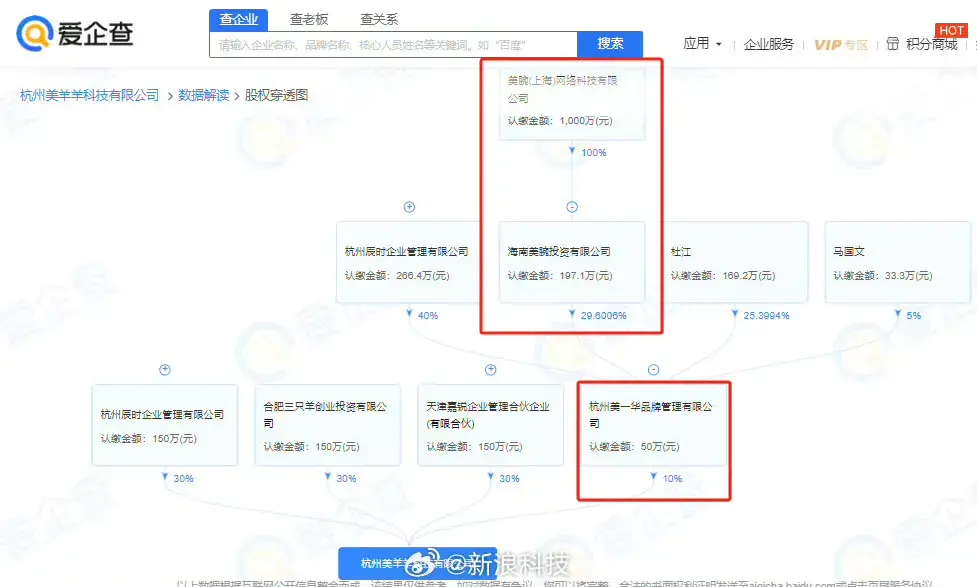The image size is (977, 587).
Task: Go to 杭州美羊羊科技有限公司 breadcrumb link
Action: [90, 95]
